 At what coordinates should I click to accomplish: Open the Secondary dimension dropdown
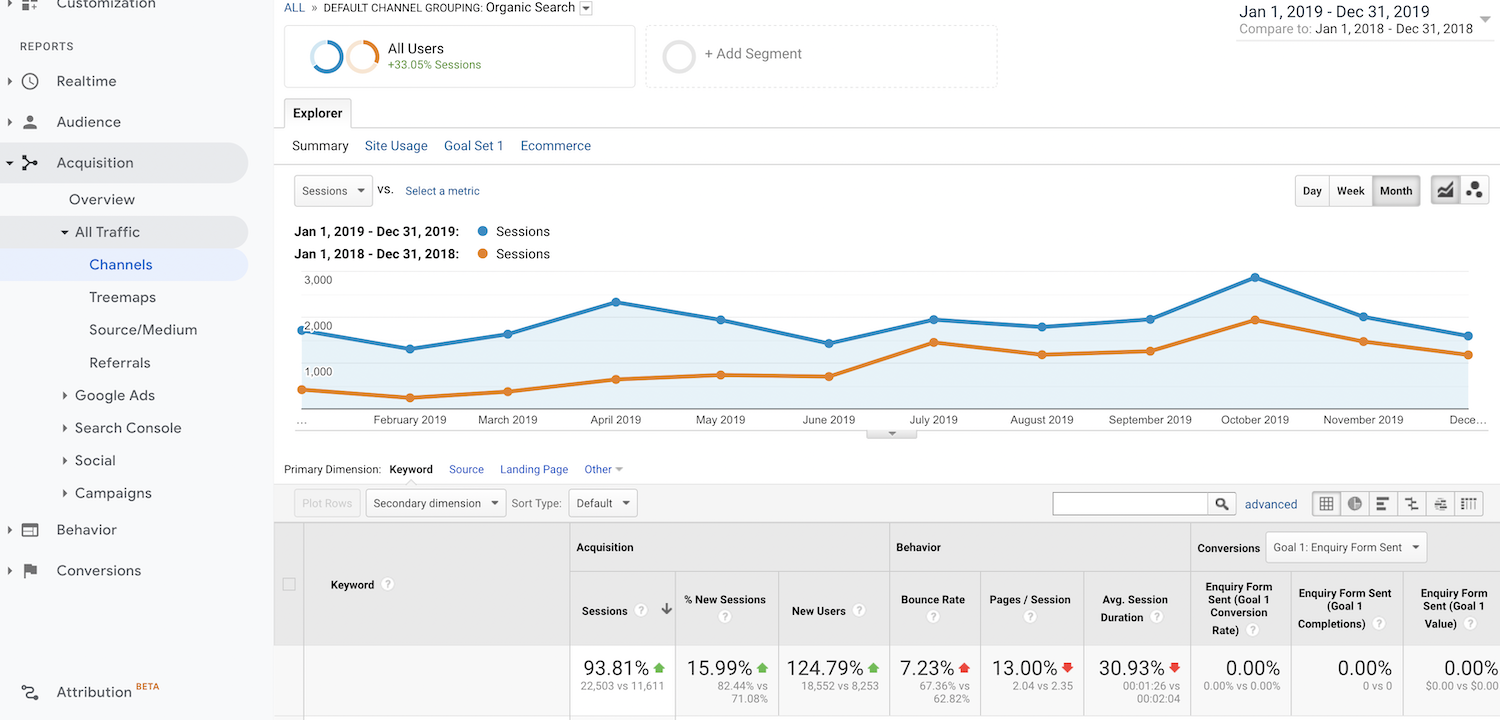(x=436, y=503)
